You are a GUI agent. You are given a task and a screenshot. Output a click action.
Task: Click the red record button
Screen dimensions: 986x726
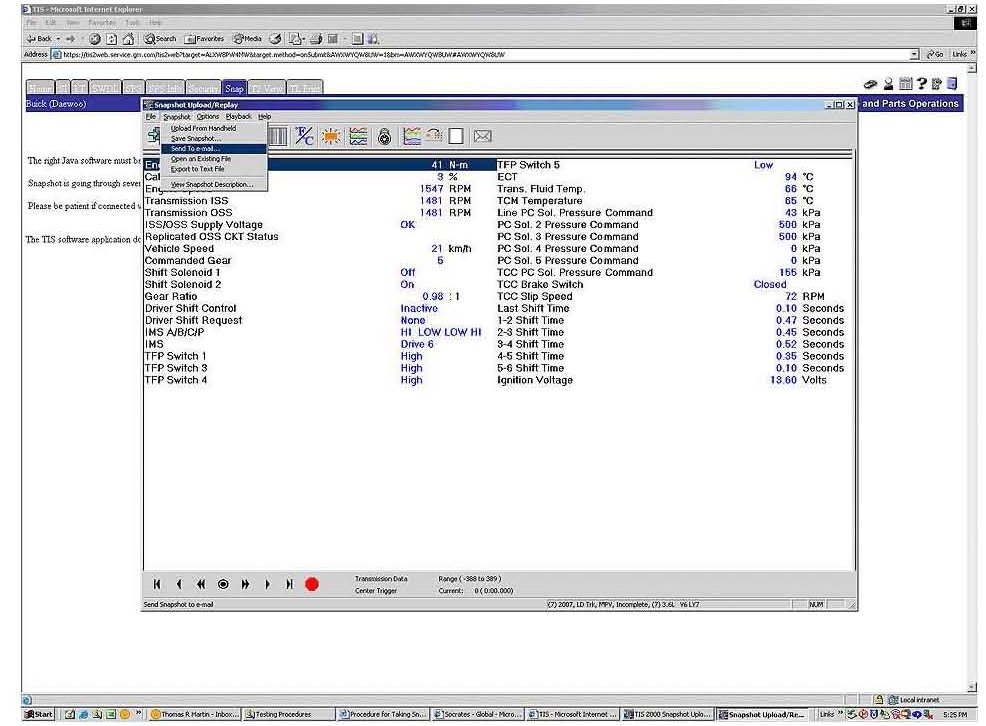coord(311,584)
